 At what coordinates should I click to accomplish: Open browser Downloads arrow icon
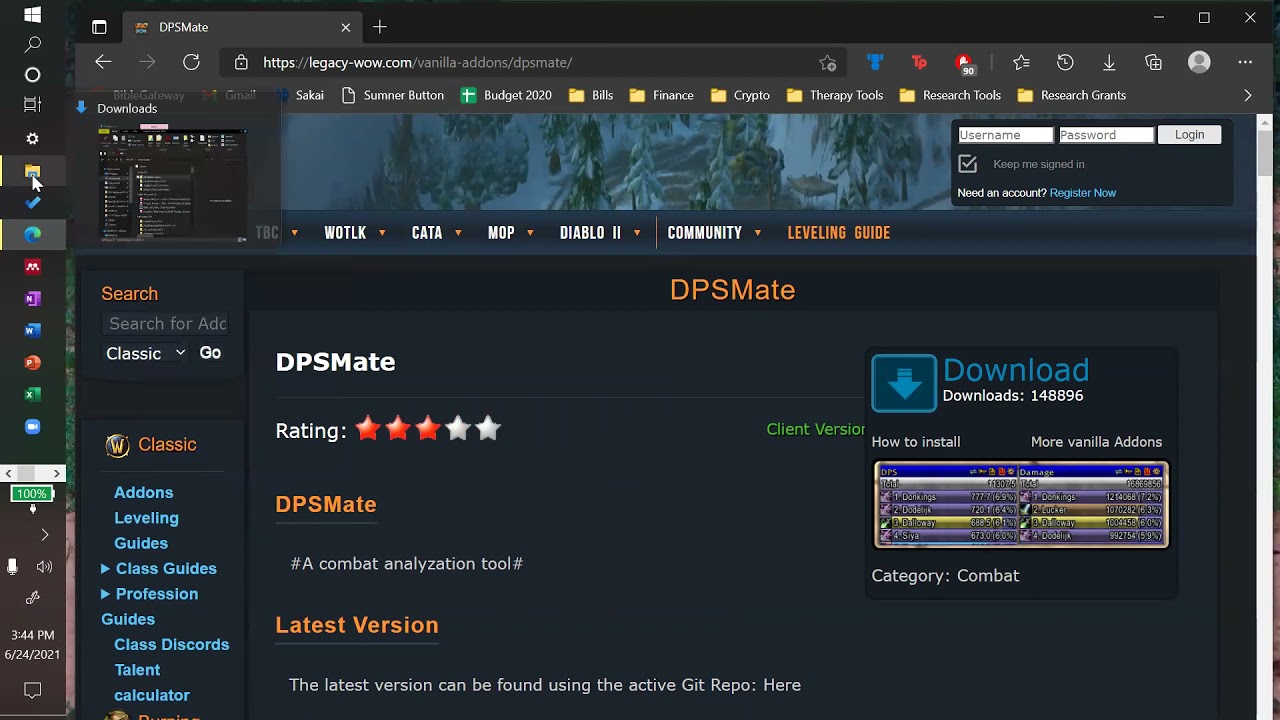(x=1109, y=62)
